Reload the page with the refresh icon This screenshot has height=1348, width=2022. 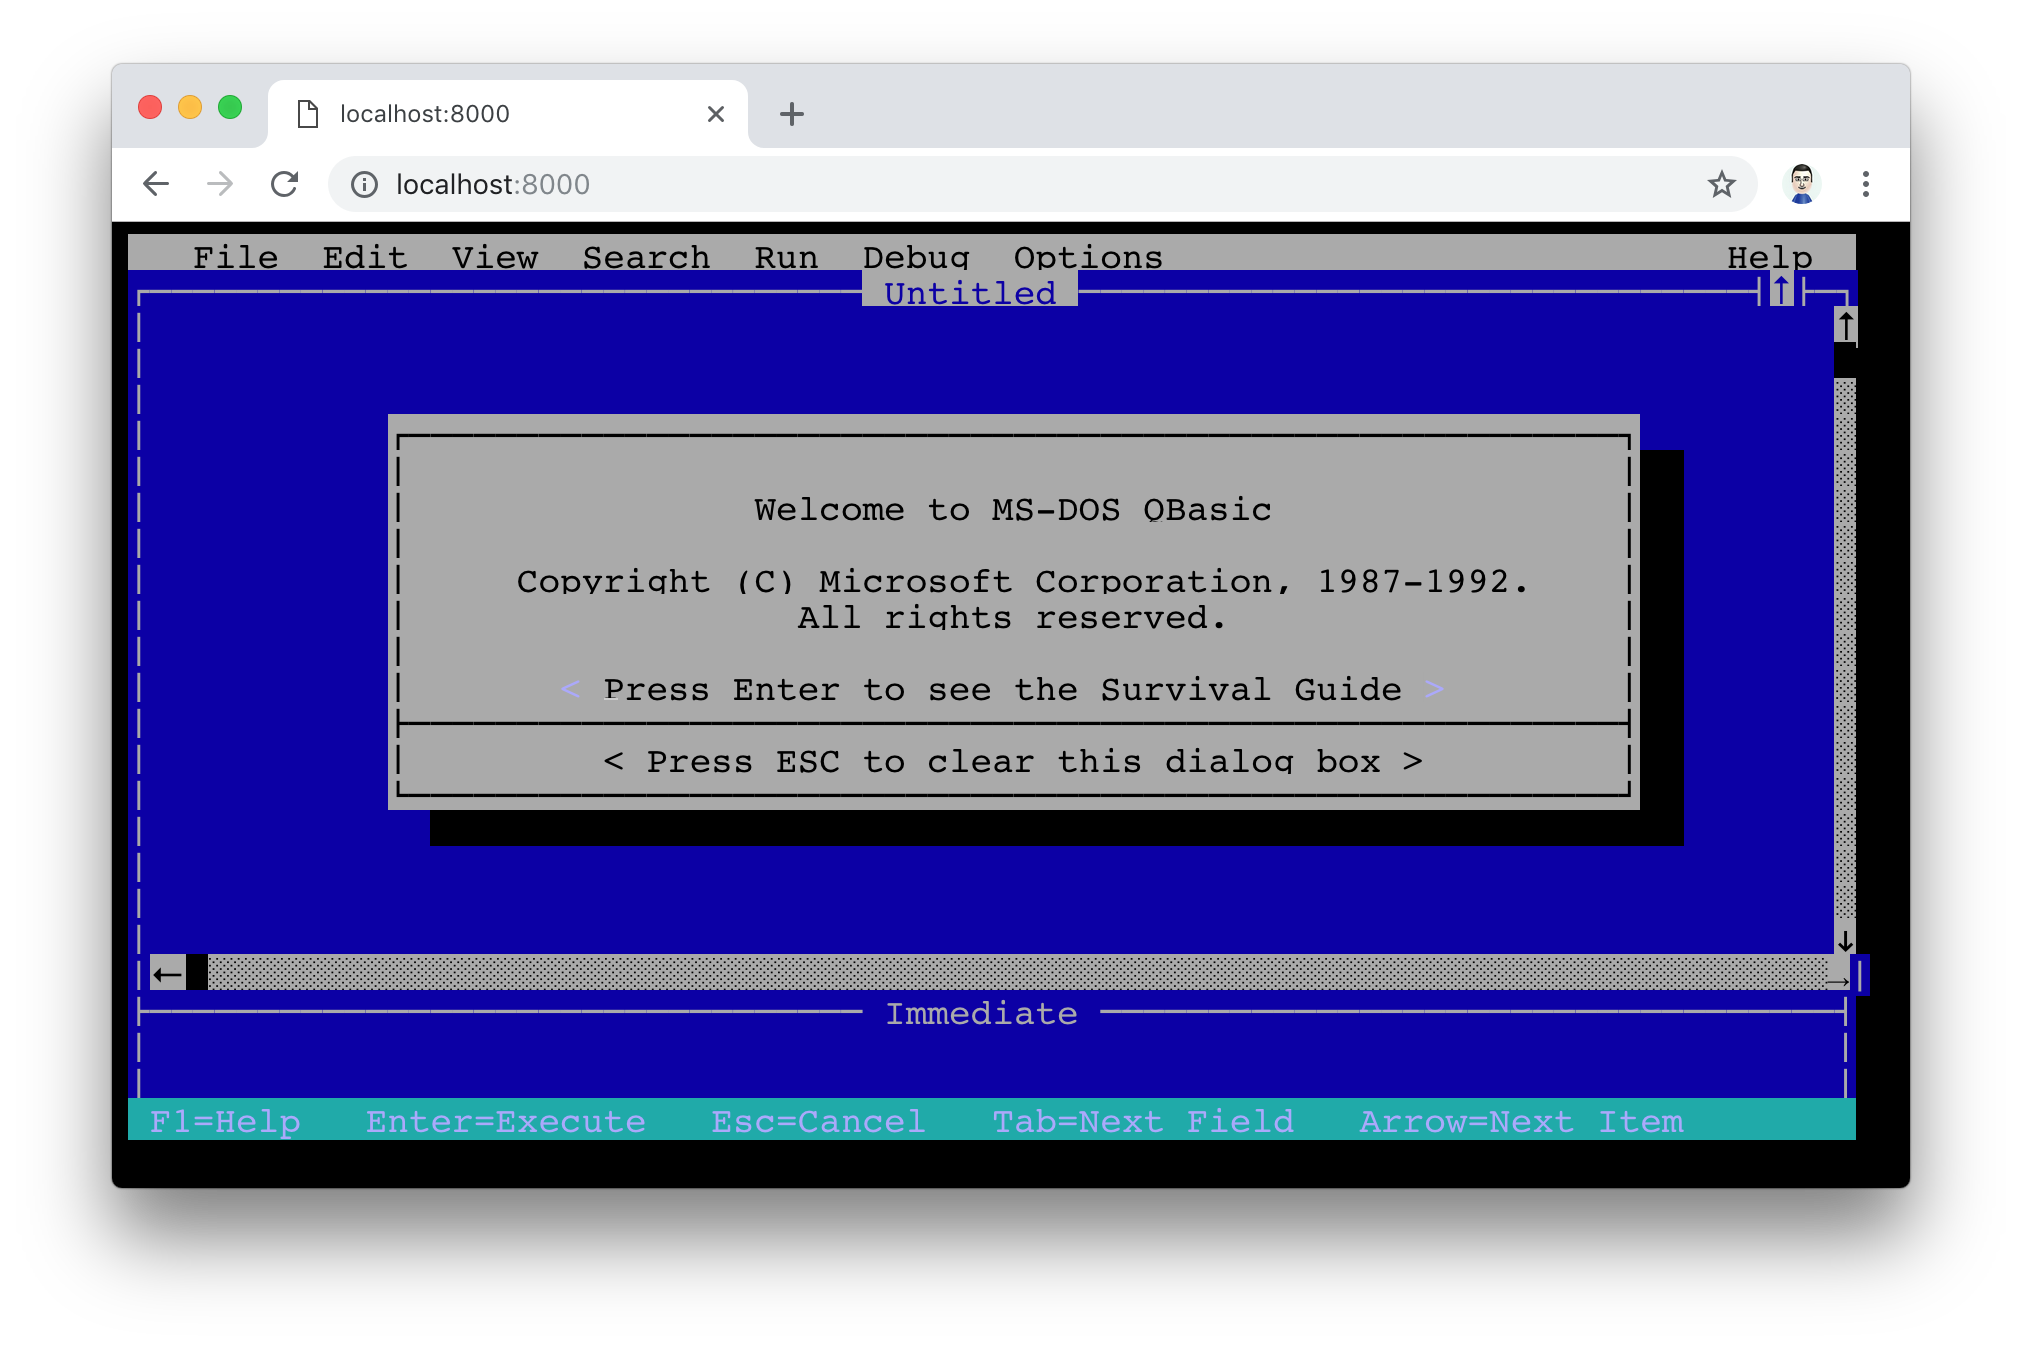pyautogui.click(x=285, y=184)
